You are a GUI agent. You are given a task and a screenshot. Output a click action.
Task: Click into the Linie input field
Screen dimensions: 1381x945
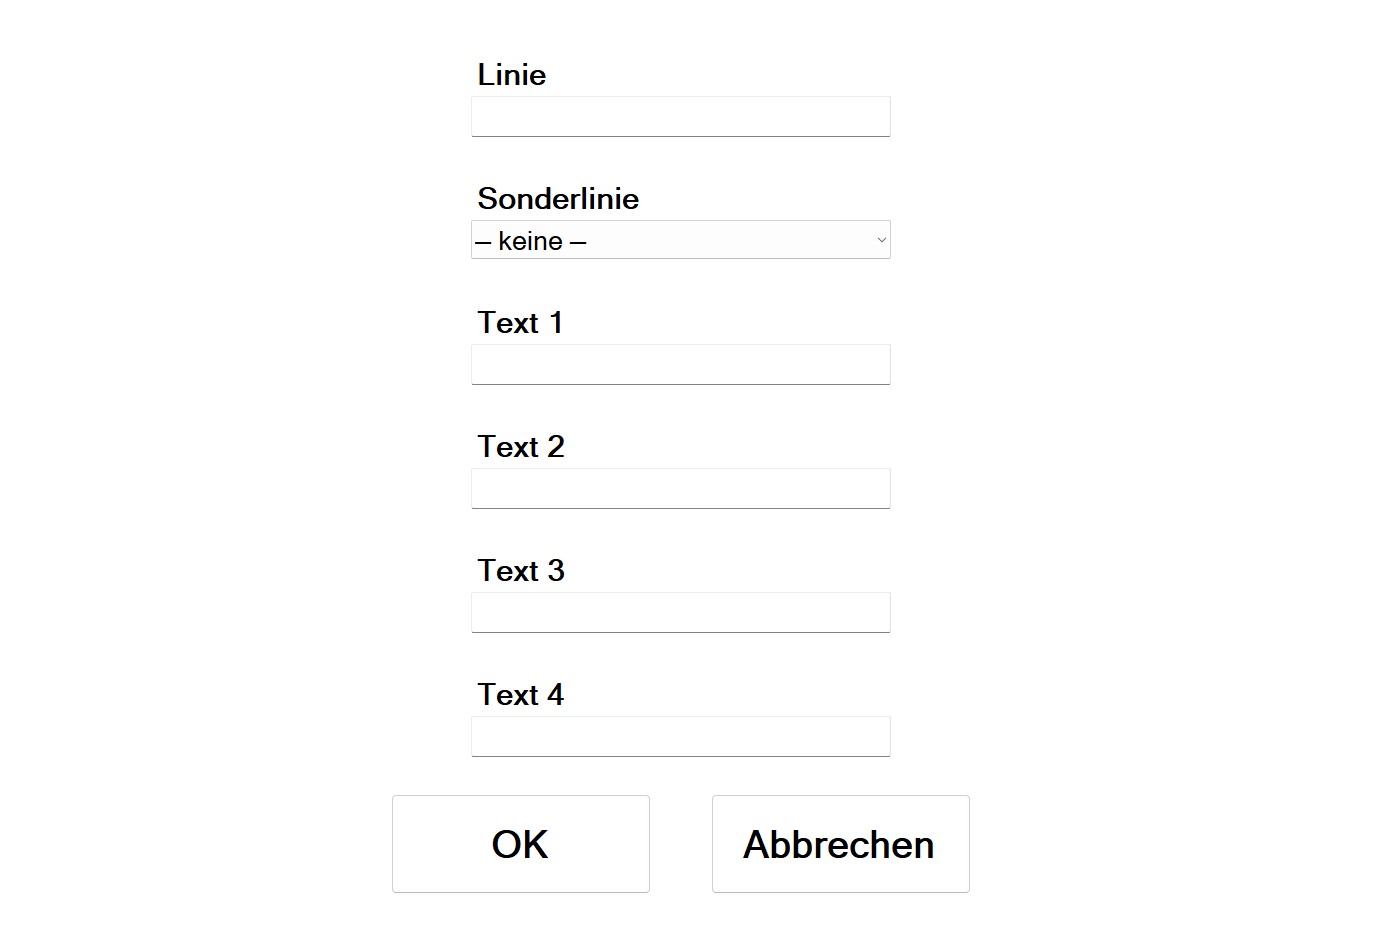point(680,117)
